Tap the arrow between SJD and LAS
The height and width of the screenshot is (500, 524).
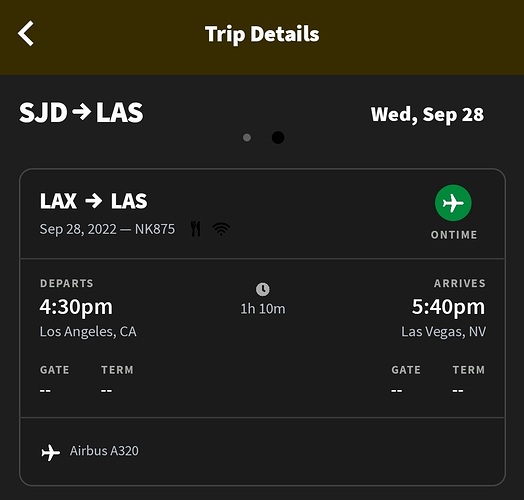[x=82, y=112]
